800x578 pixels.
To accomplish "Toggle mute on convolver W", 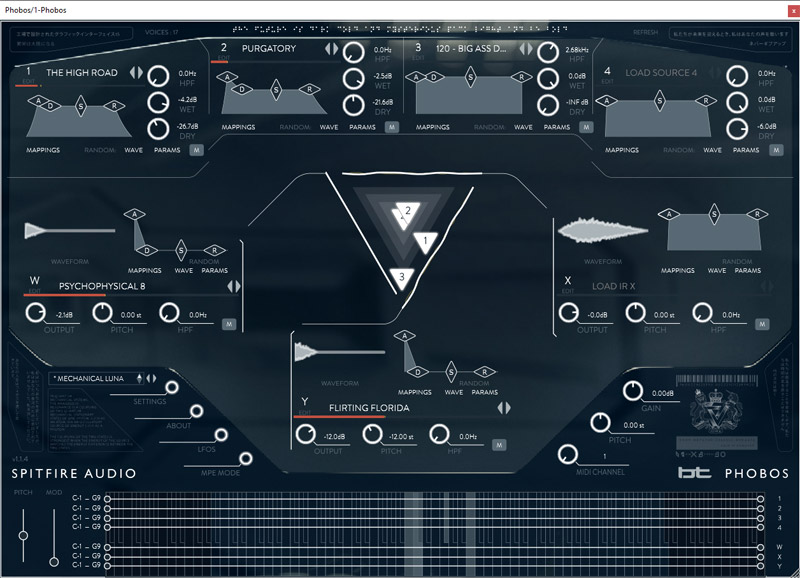I will (x=229, y=324).
